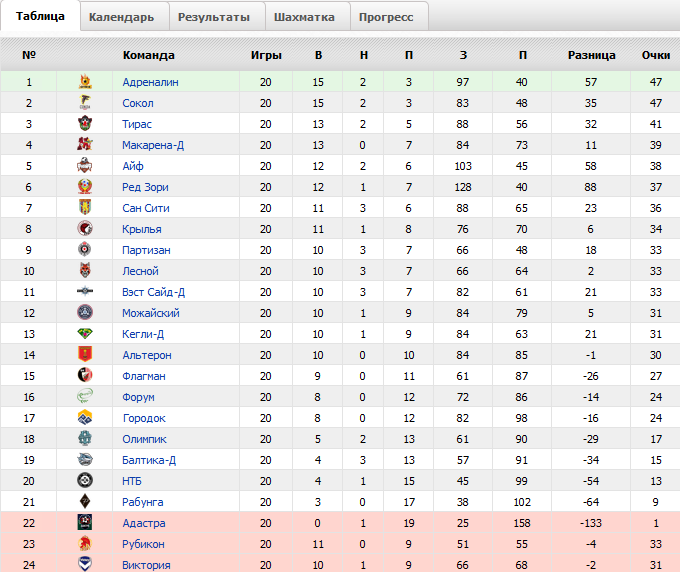Open the Результаты tab
680x572 pixels.
click(214, 17)
